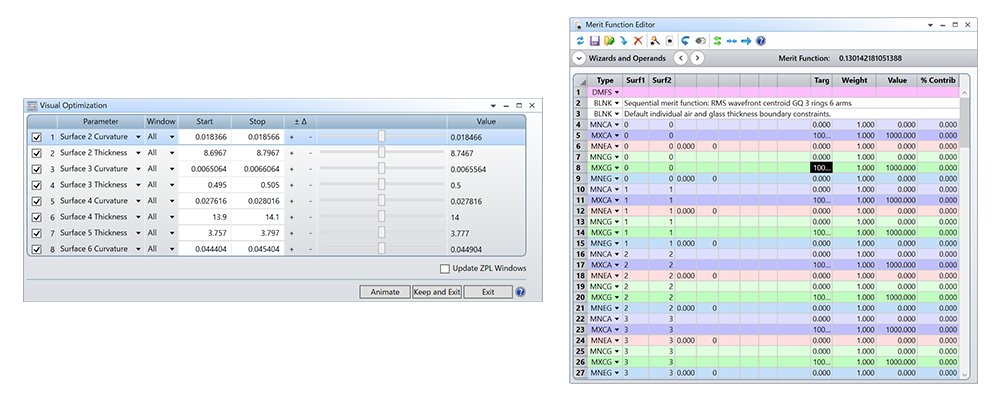Click the Animate button
This screenshot has width=1000, height=400.
click(384, 292)
